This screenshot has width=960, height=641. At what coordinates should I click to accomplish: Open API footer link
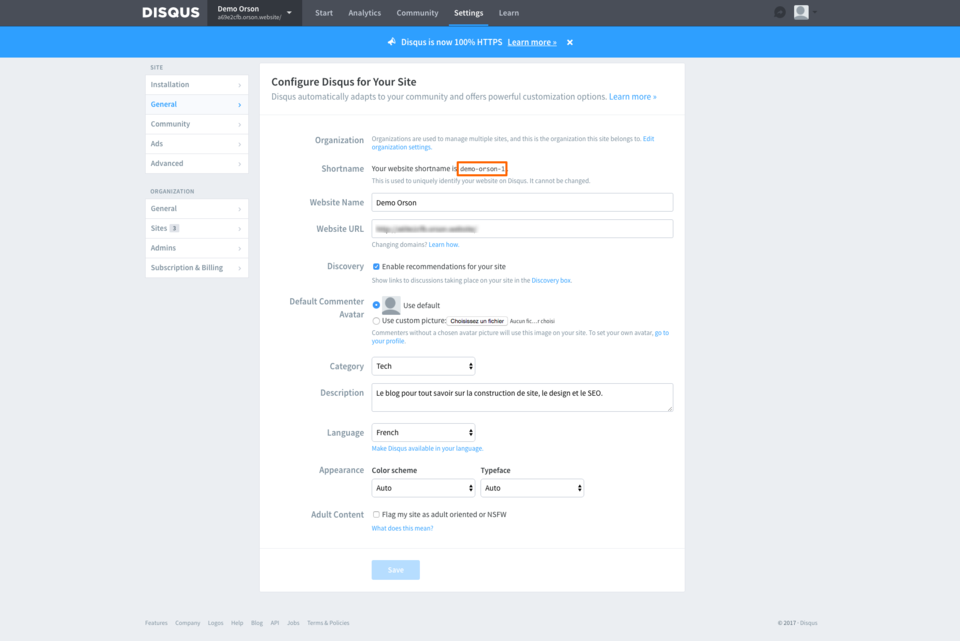coord(275,623)
